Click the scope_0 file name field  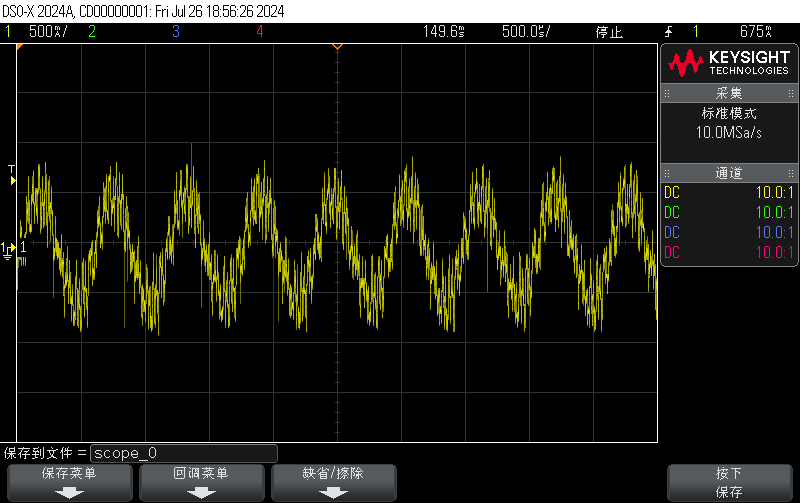pos(184,453)
